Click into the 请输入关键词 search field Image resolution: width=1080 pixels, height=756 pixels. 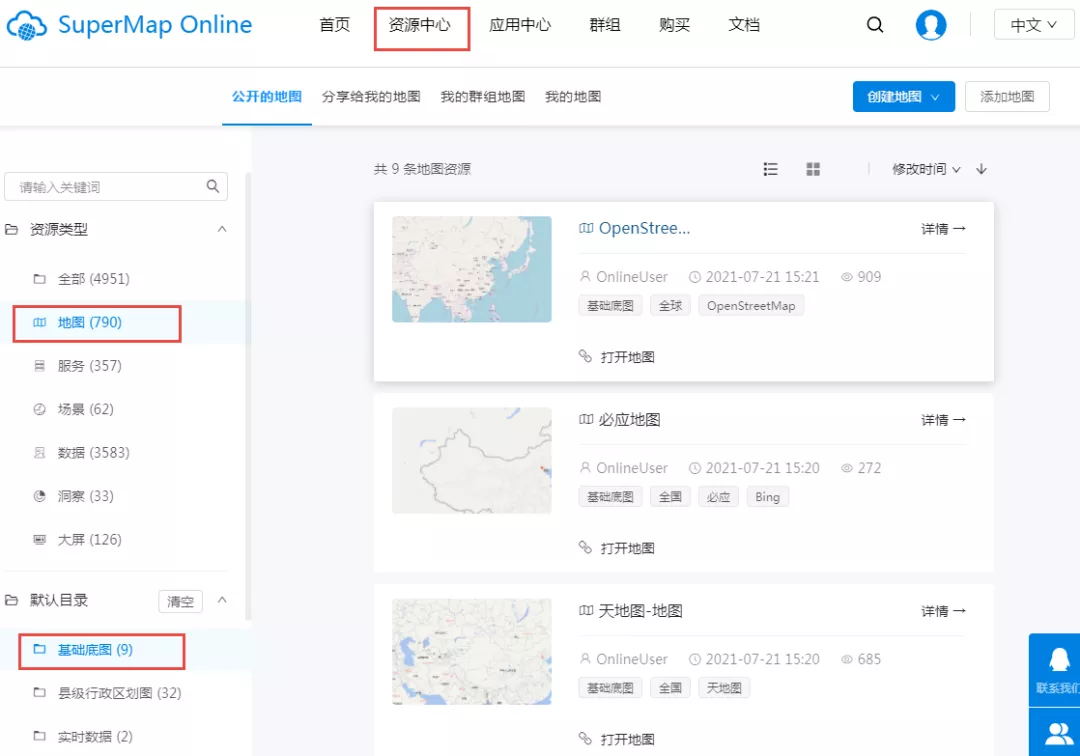116,187
